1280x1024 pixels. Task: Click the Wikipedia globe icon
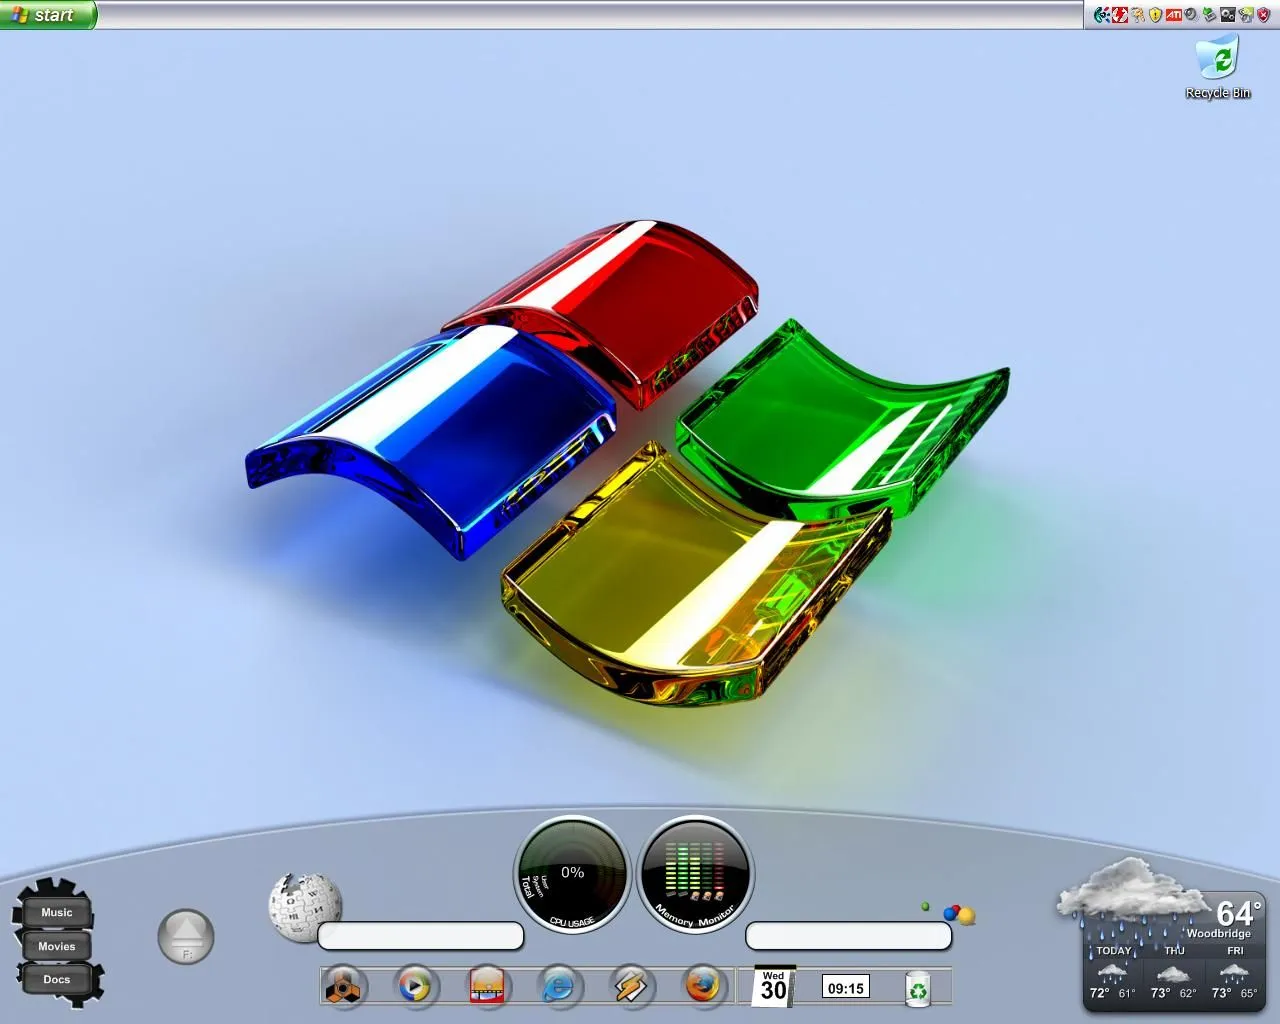[x=303, y=906]
